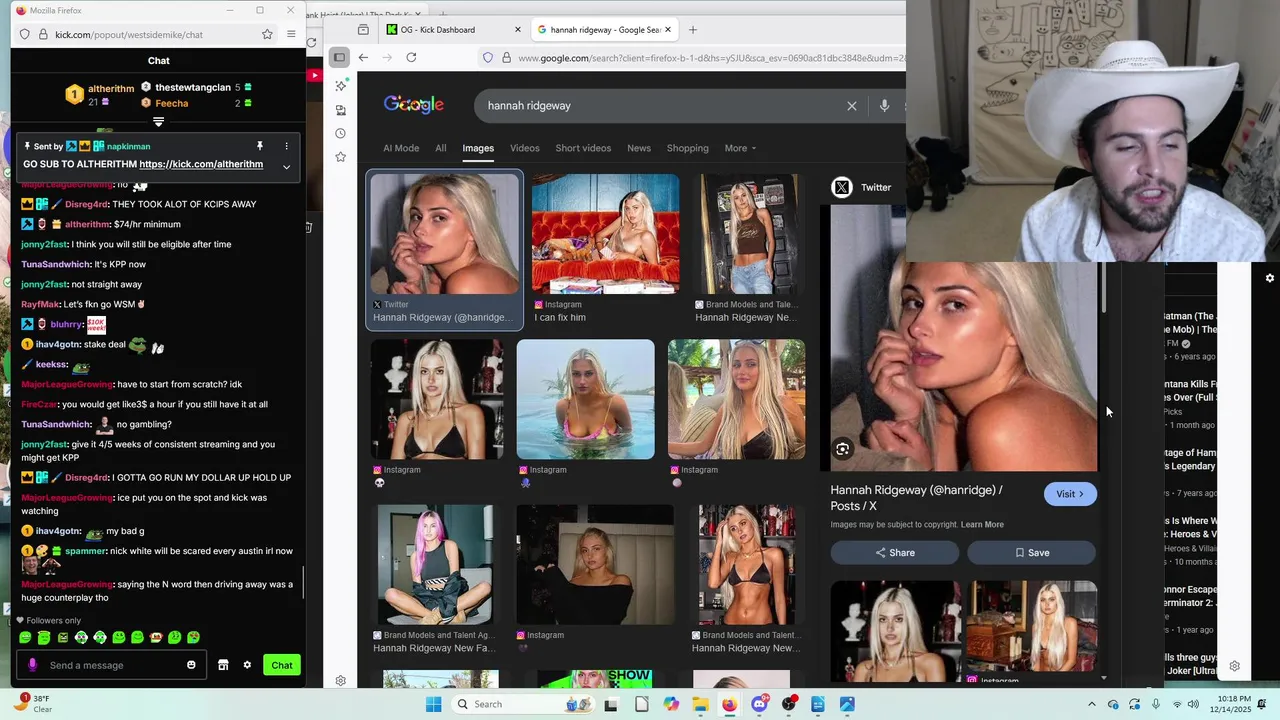The height and width of the screenshot is (720, 1280).
Task: Save the image with Save button
Action: (1031, 552)
